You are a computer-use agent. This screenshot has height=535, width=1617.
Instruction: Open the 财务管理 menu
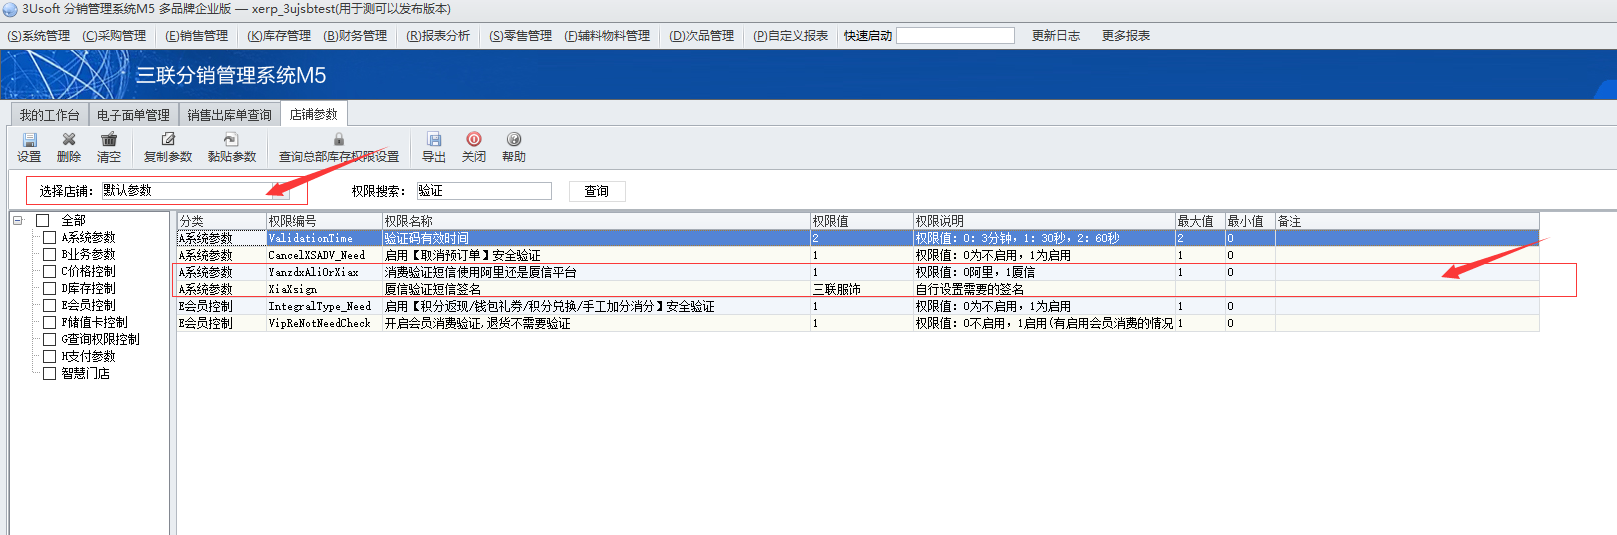point(355,36)
